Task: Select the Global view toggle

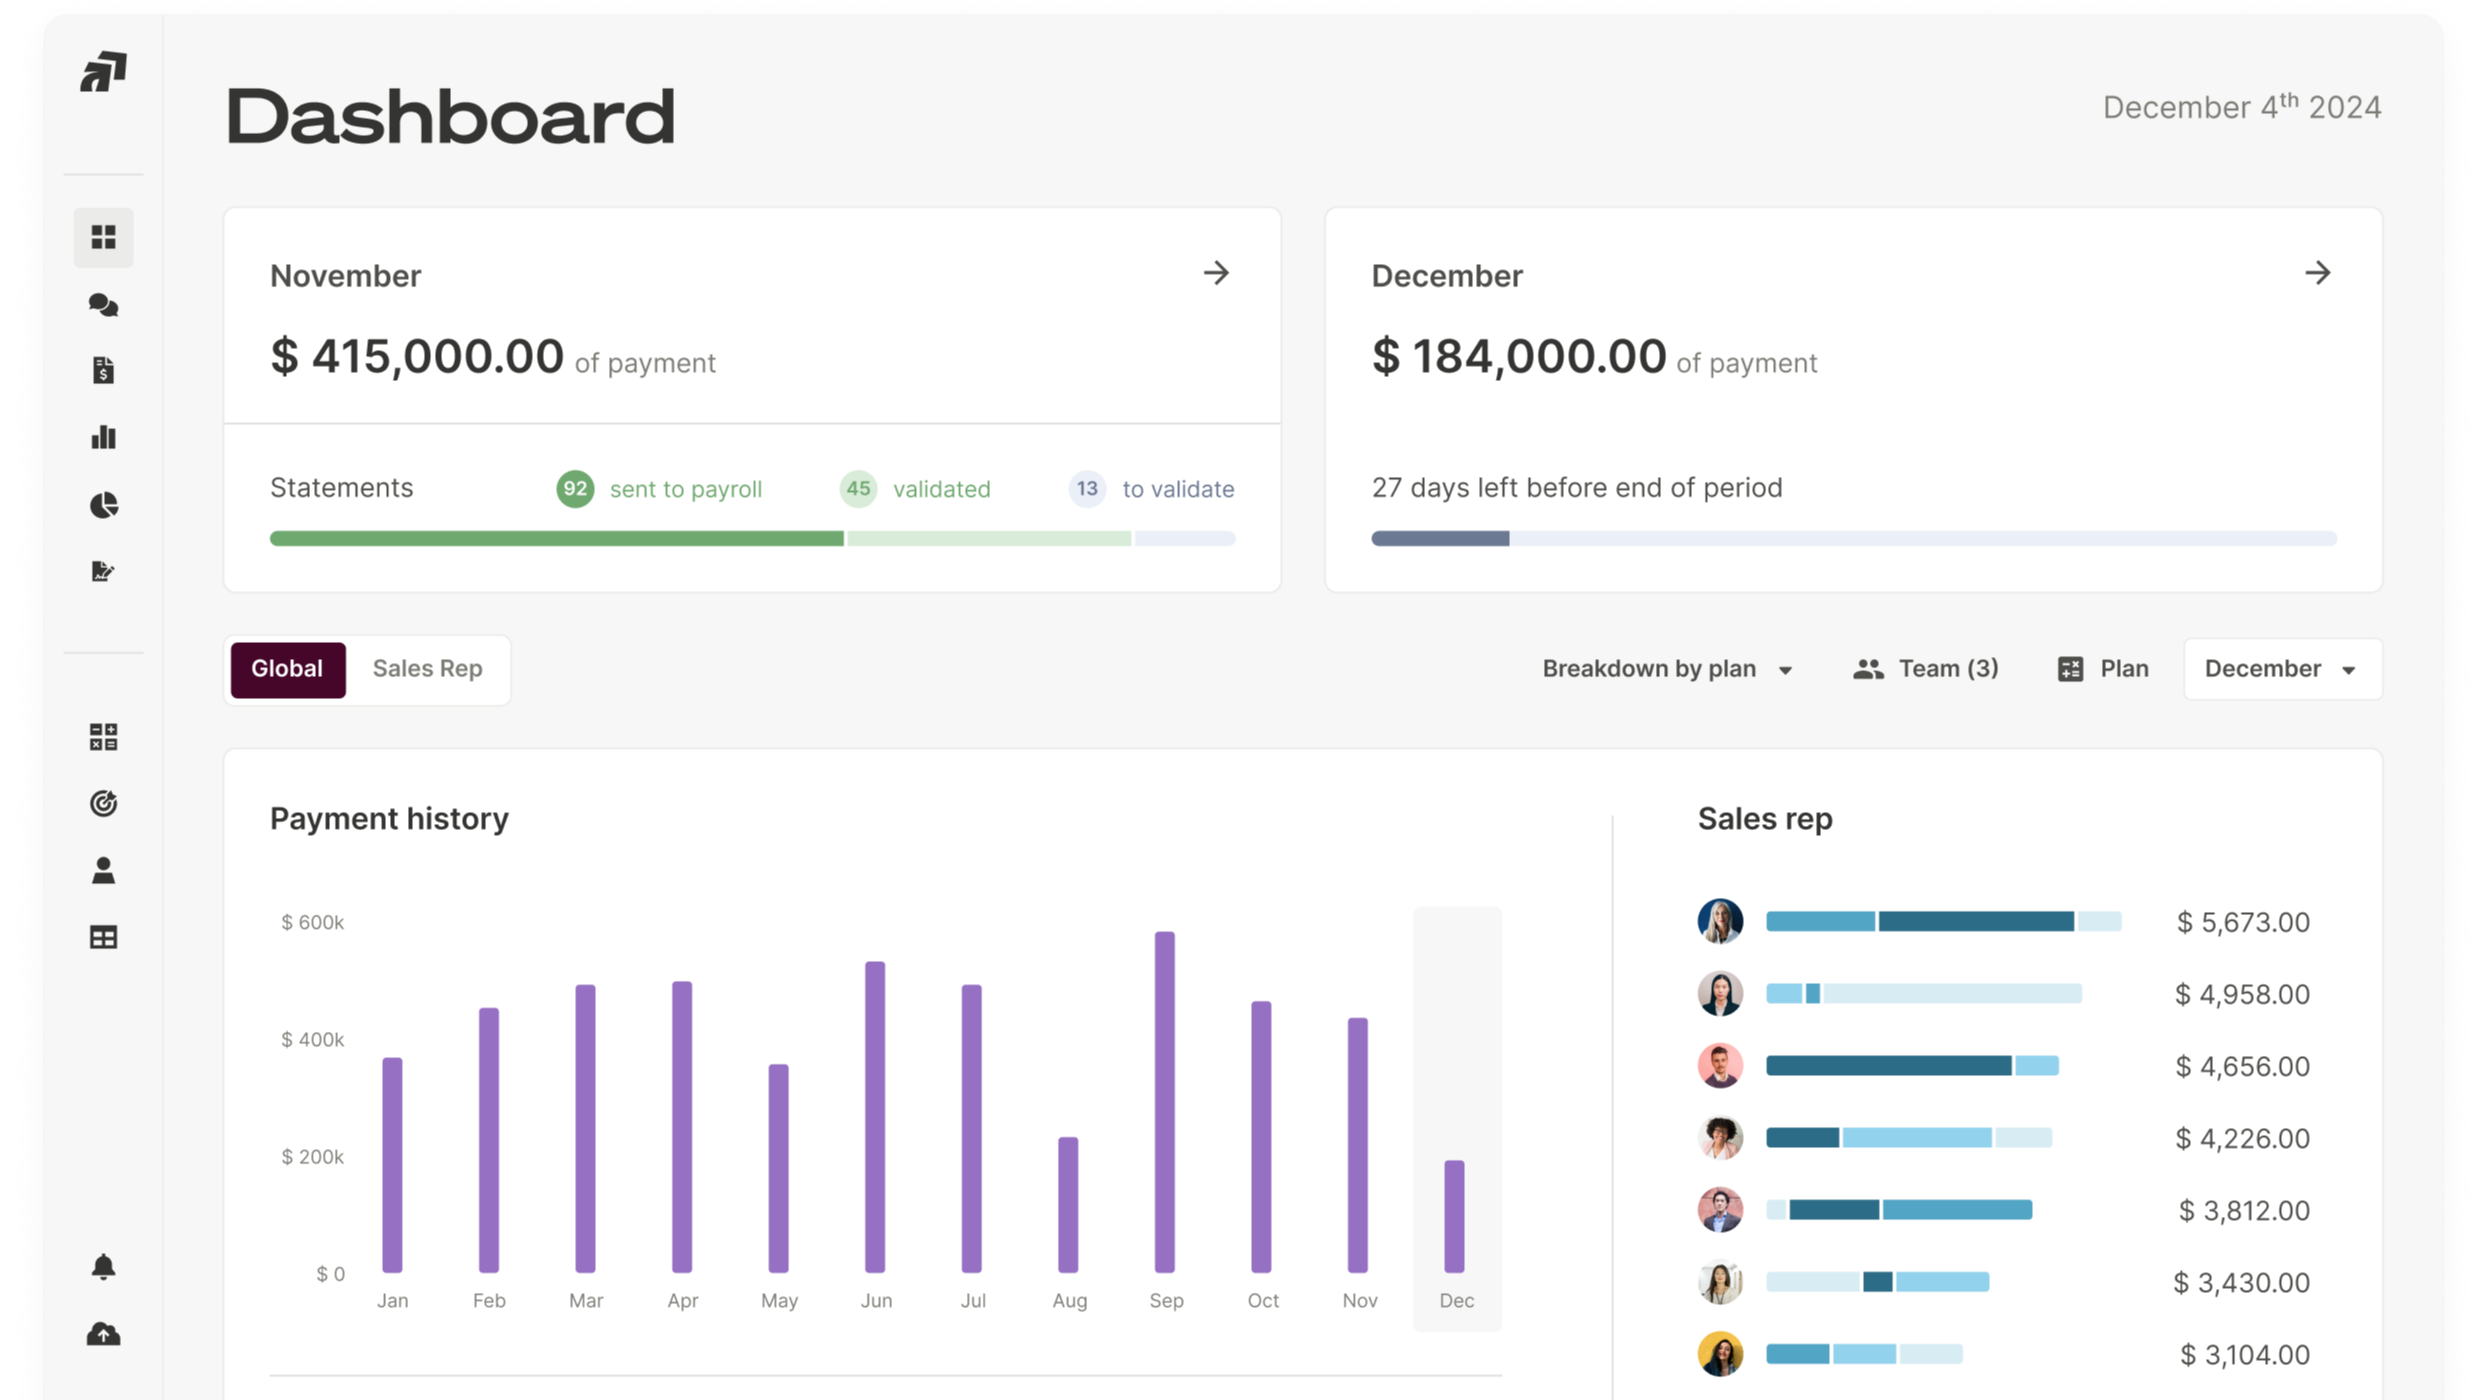Action: pos(287,669)
